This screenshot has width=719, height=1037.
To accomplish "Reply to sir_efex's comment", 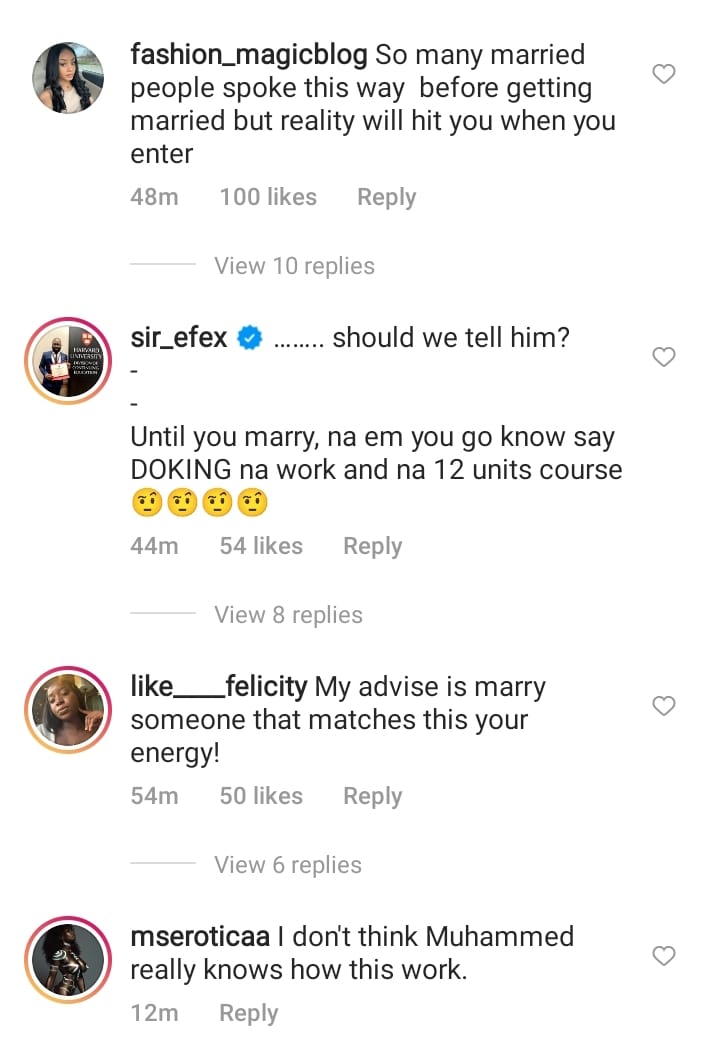I will pyautogui.click(x=372, y=546).
